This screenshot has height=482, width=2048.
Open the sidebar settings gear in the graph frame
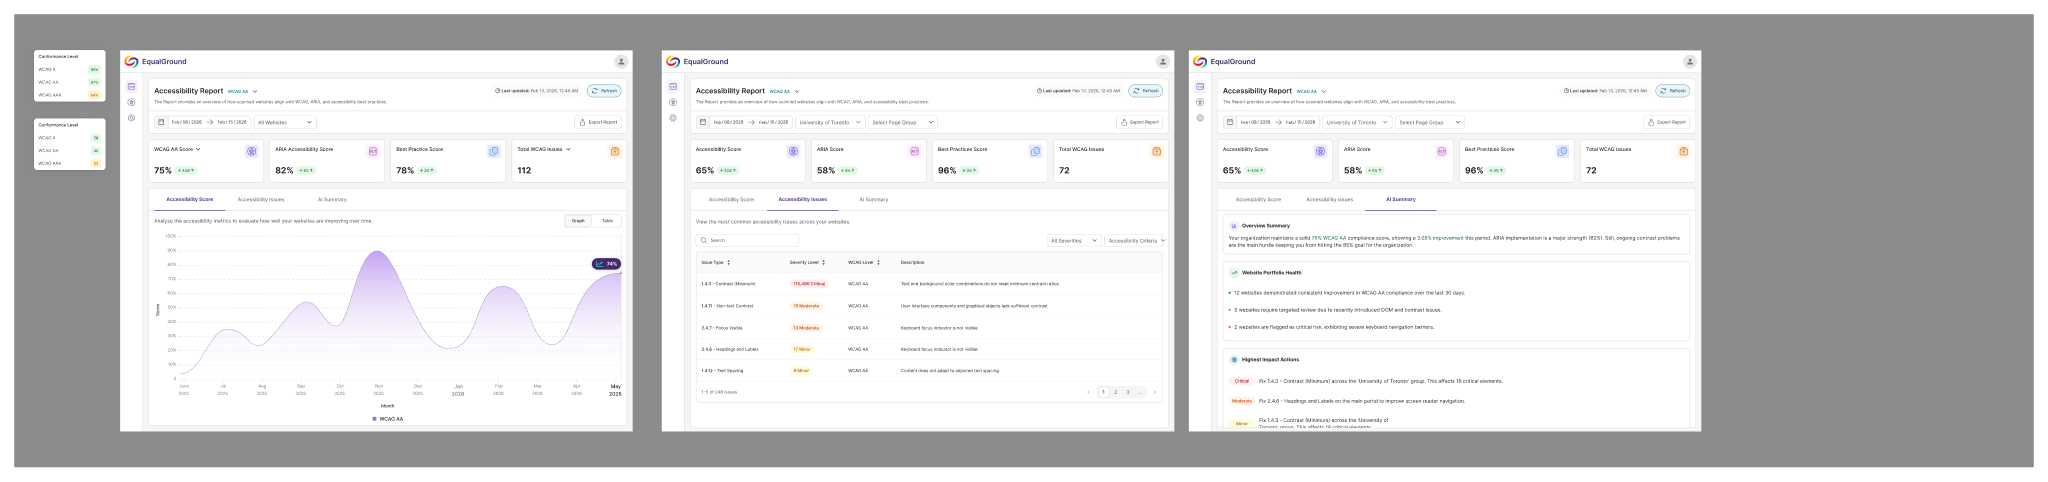click(131, 118)
